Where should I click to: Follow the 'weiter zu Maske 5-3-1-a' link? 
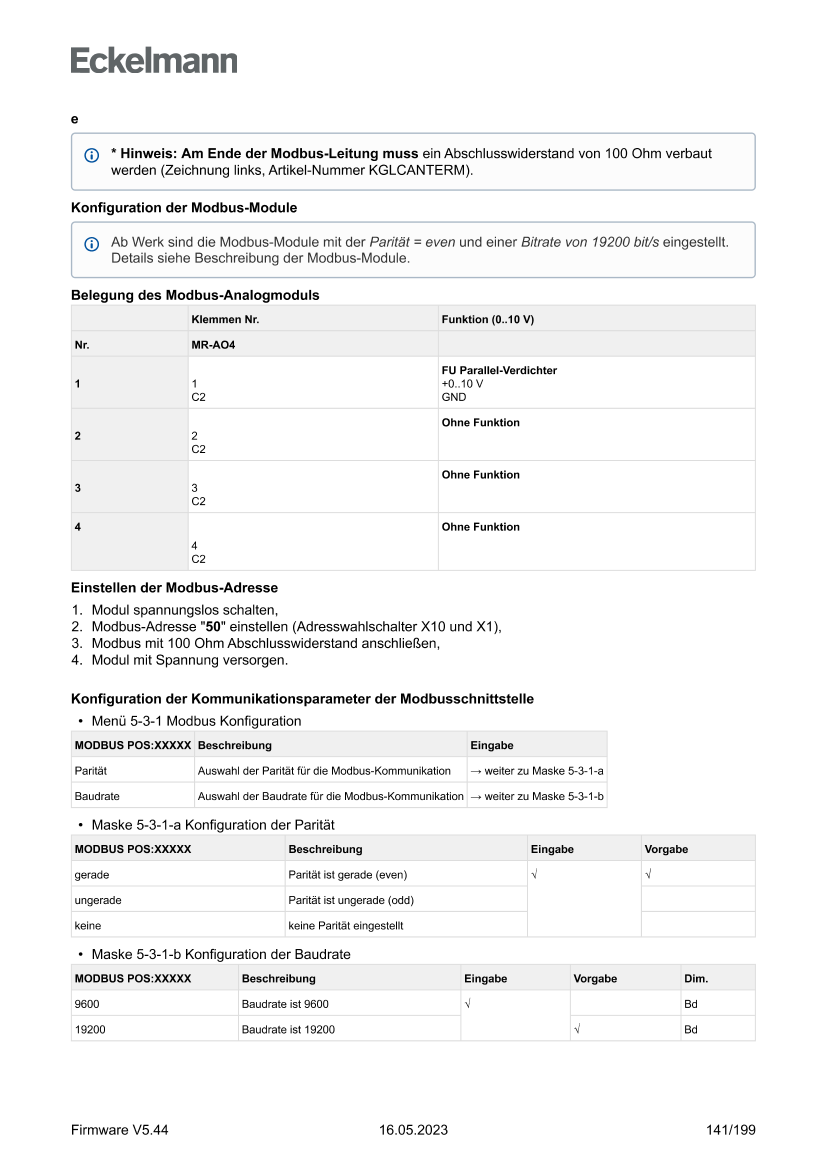coord(537,771)
